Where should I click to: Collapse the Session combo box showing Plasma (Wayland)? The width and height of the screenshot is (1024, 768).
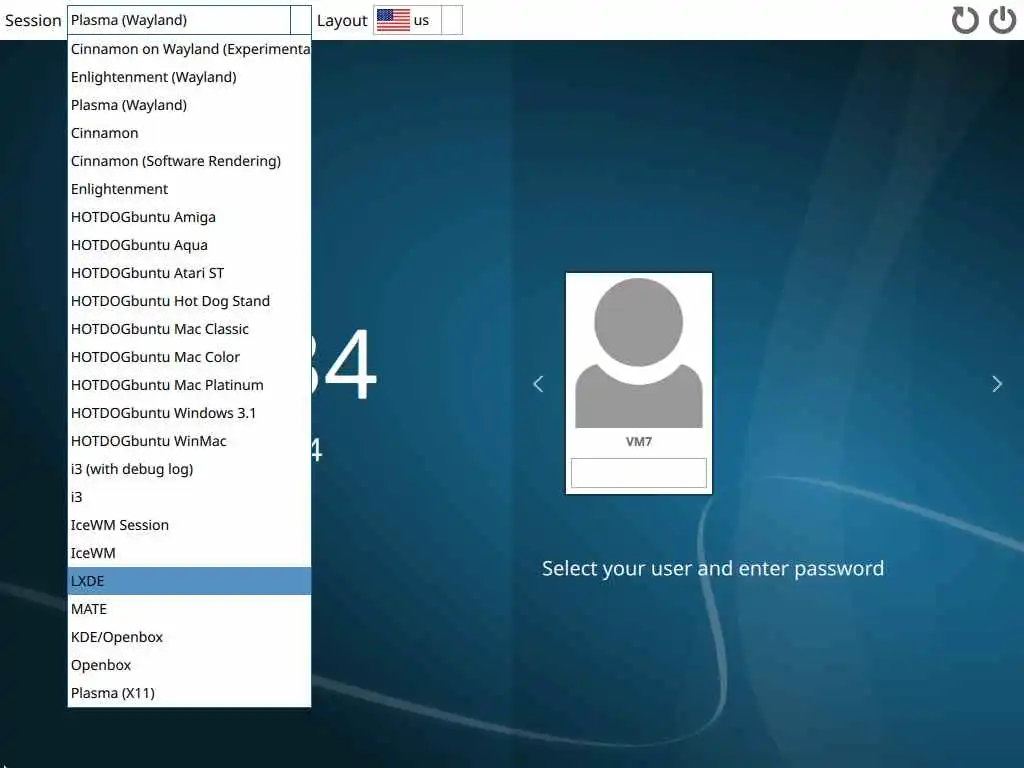[189, 20]
